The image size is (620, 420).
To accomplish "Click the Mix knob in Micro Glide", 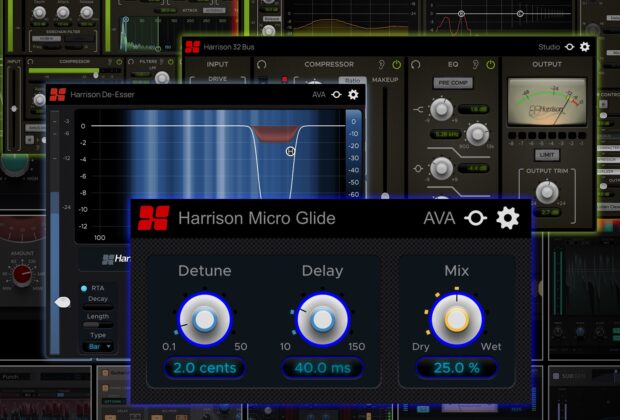I will [457, 320].
